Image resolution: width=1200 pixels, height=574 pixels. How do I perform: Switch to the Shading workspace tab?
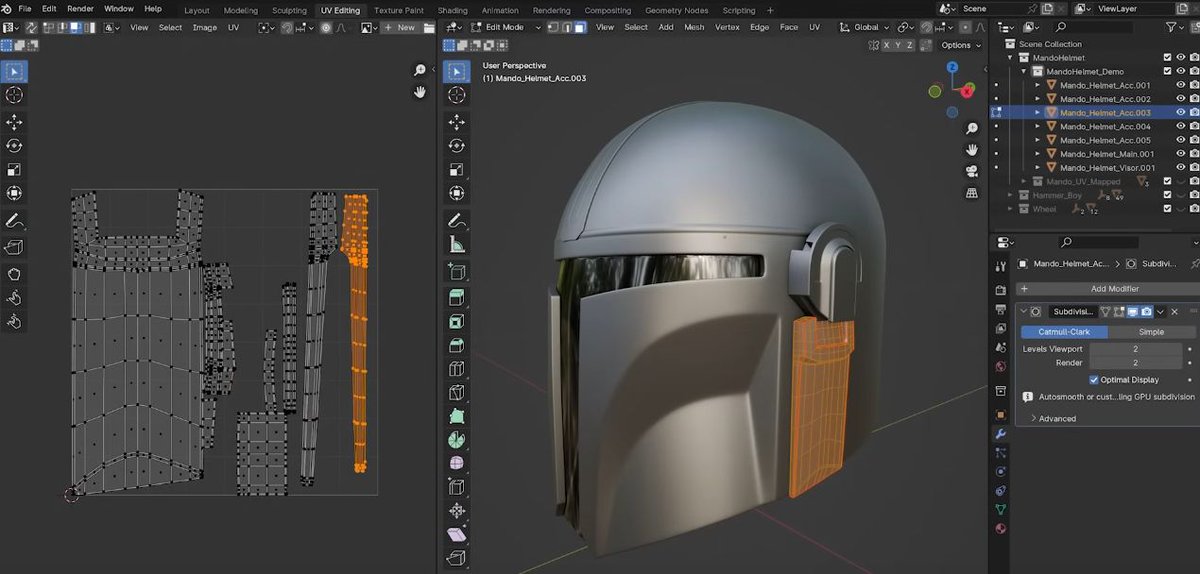tap(453, 10)
